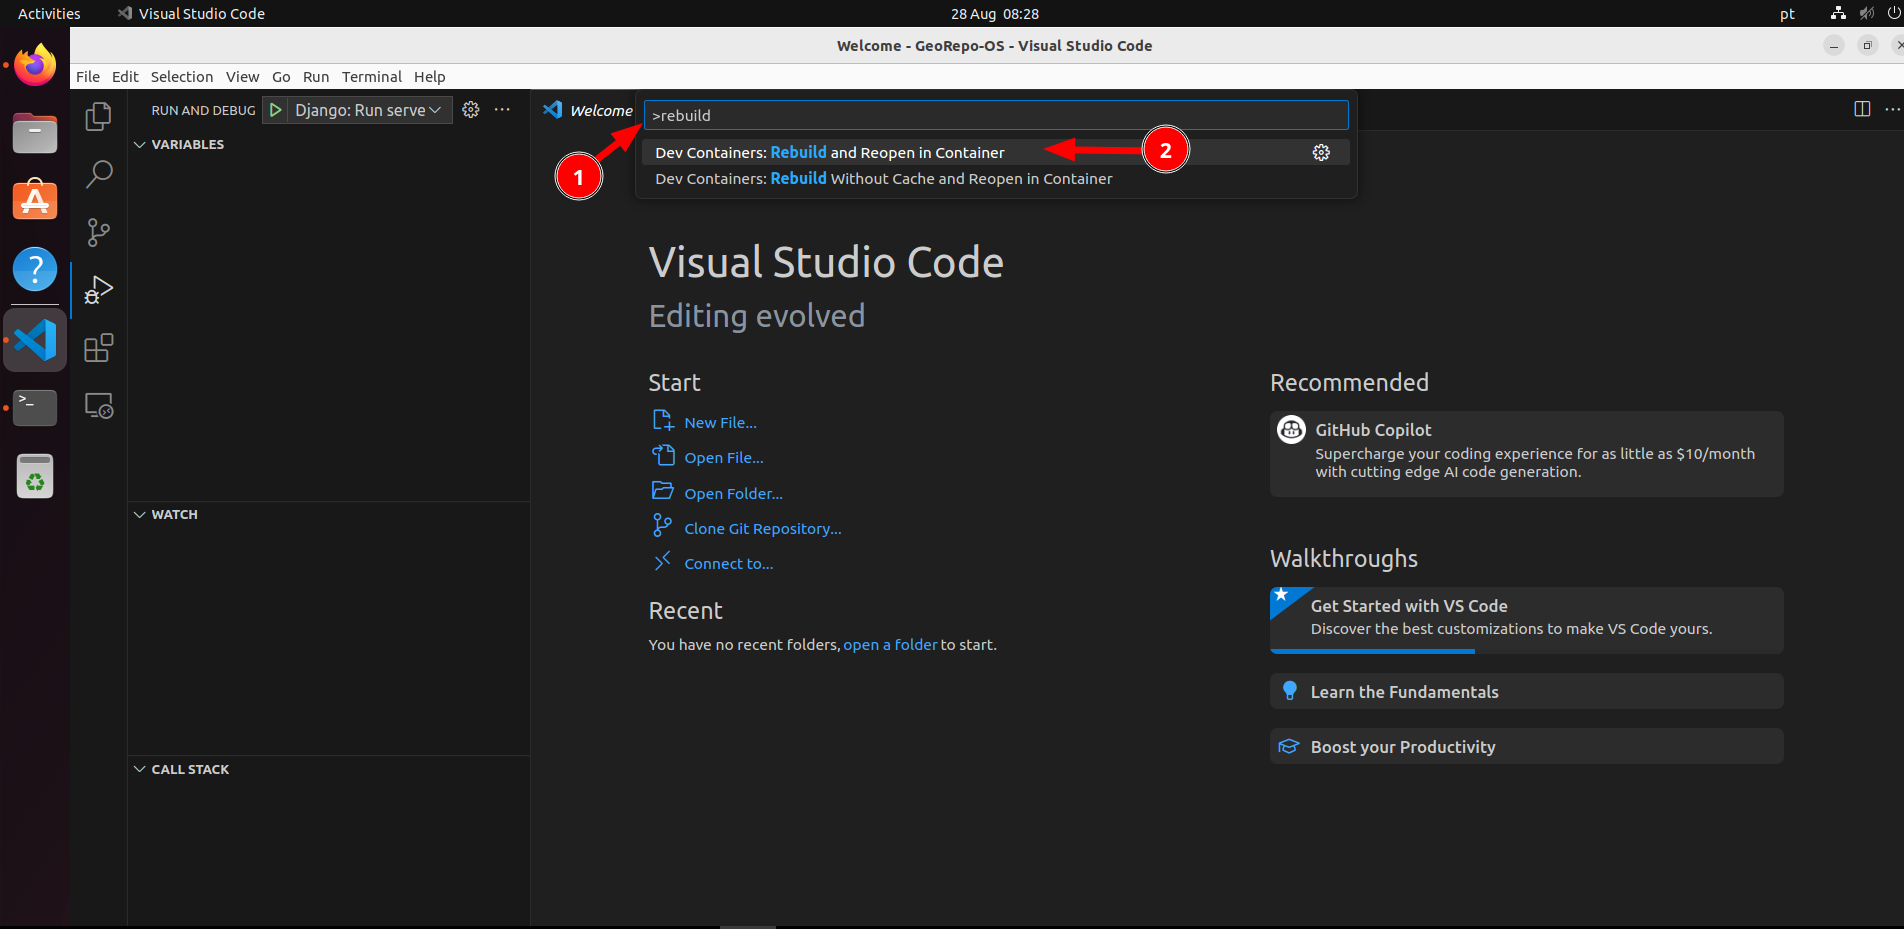Open the View menu
This screenshot has width=1904, height=929.
(242, 77)
